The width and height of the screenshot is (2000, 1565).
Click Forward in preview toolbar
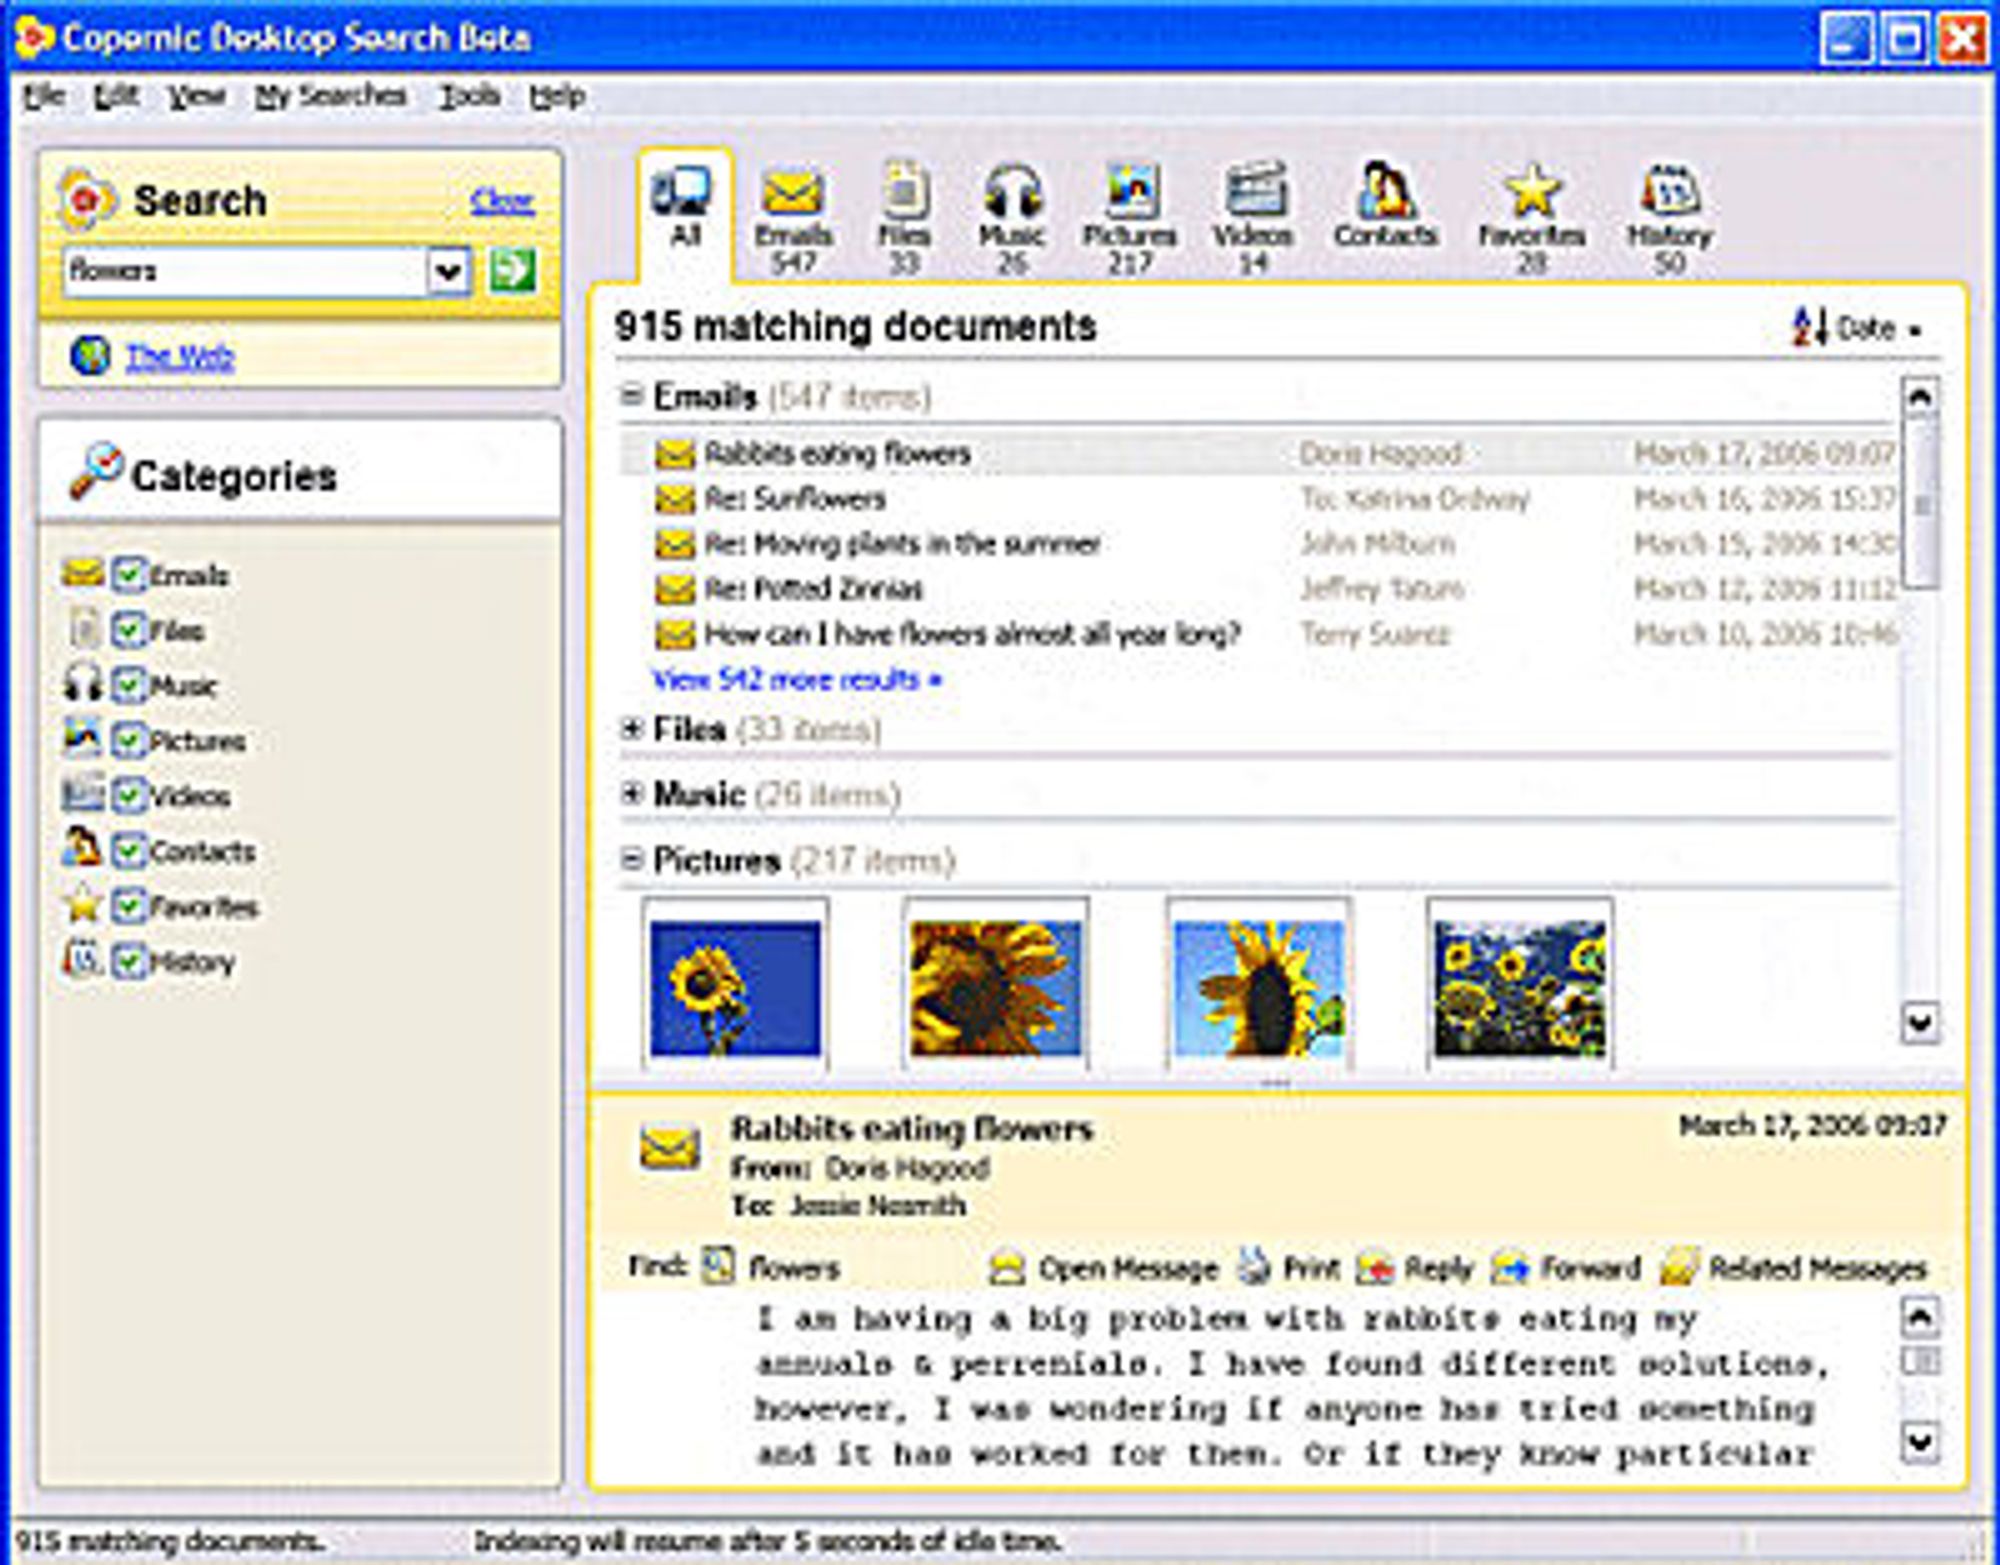tap(1565, 1268)
